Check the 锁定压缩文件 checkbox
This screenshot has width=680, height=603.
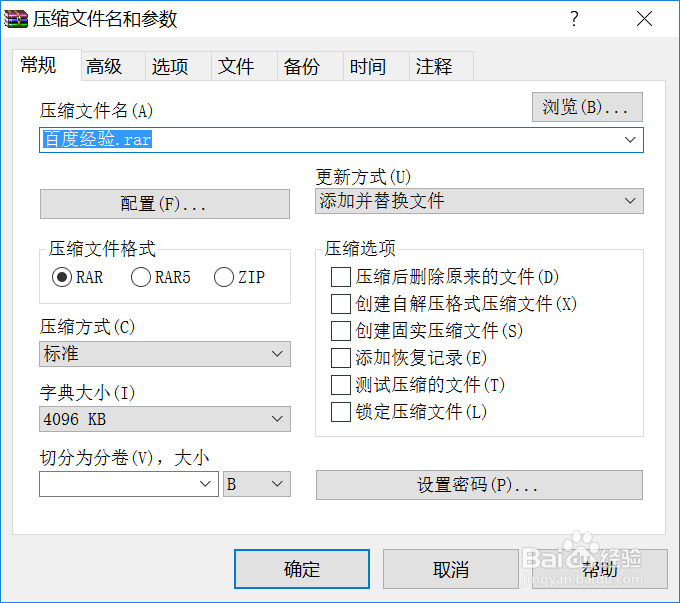click(341, 412)
